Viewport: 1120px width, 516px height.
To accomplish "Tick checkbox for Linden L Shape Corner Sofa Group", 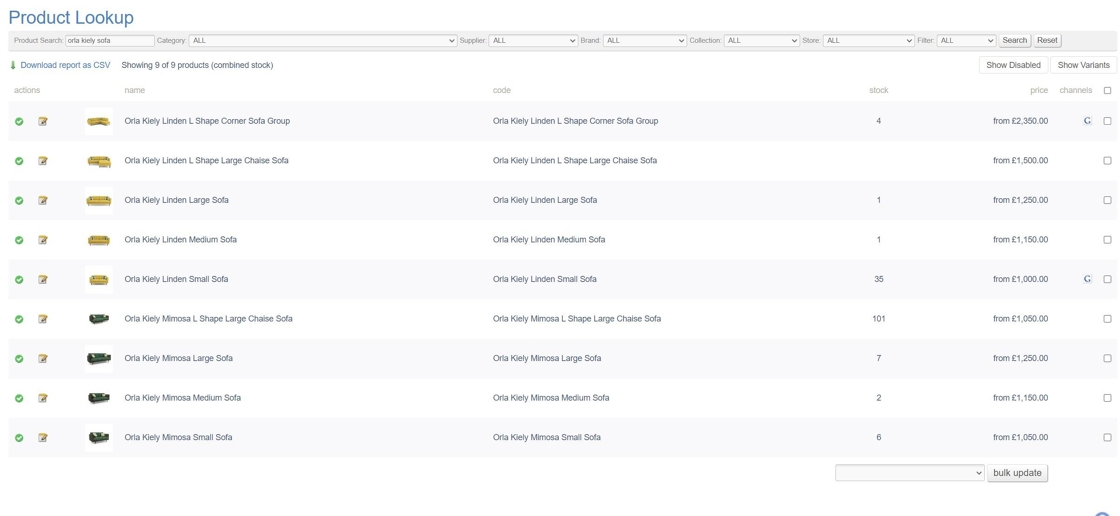I will point(1107,121).
